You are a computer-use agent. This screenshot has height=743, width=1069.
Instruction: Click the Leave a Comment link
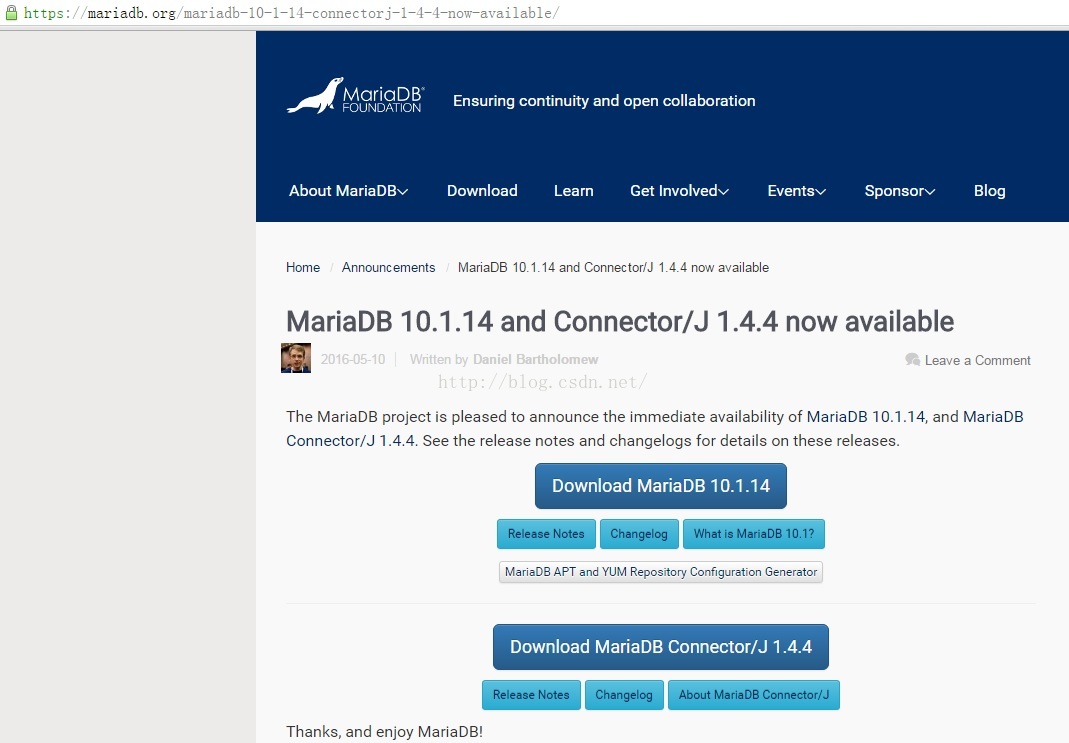[x=977, y=360]
